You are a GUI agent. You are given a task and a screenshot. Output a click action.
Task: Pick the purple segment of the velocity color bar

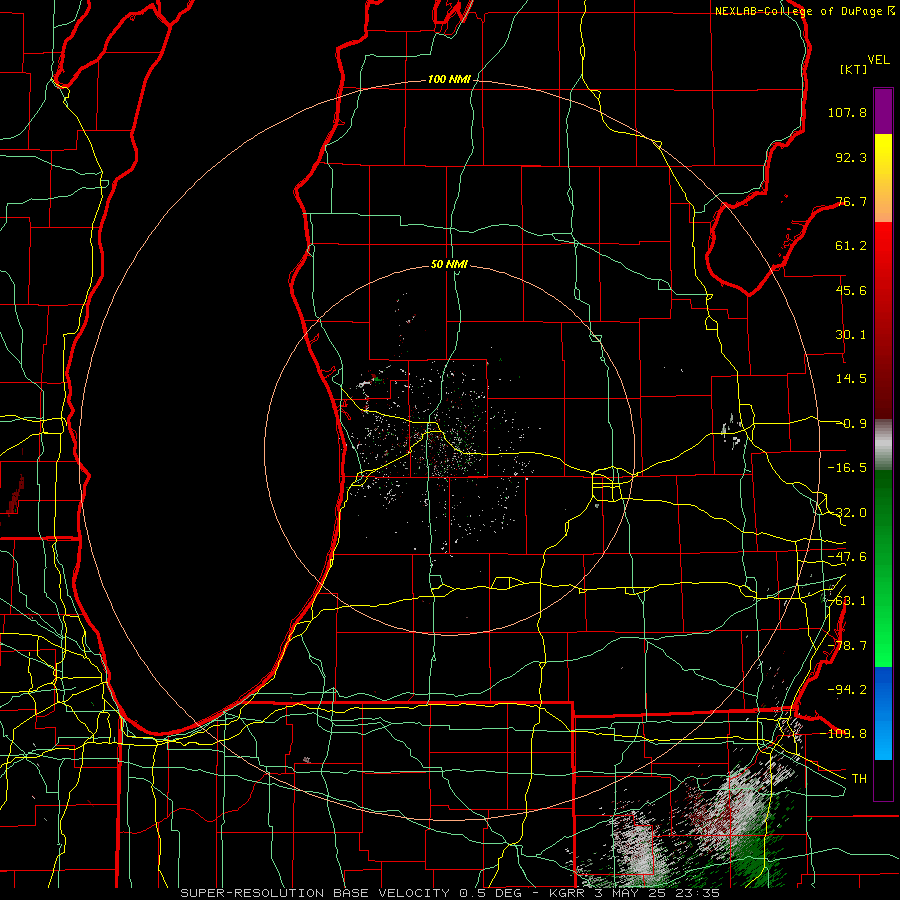pyautogui.click(x=883, y=112)
